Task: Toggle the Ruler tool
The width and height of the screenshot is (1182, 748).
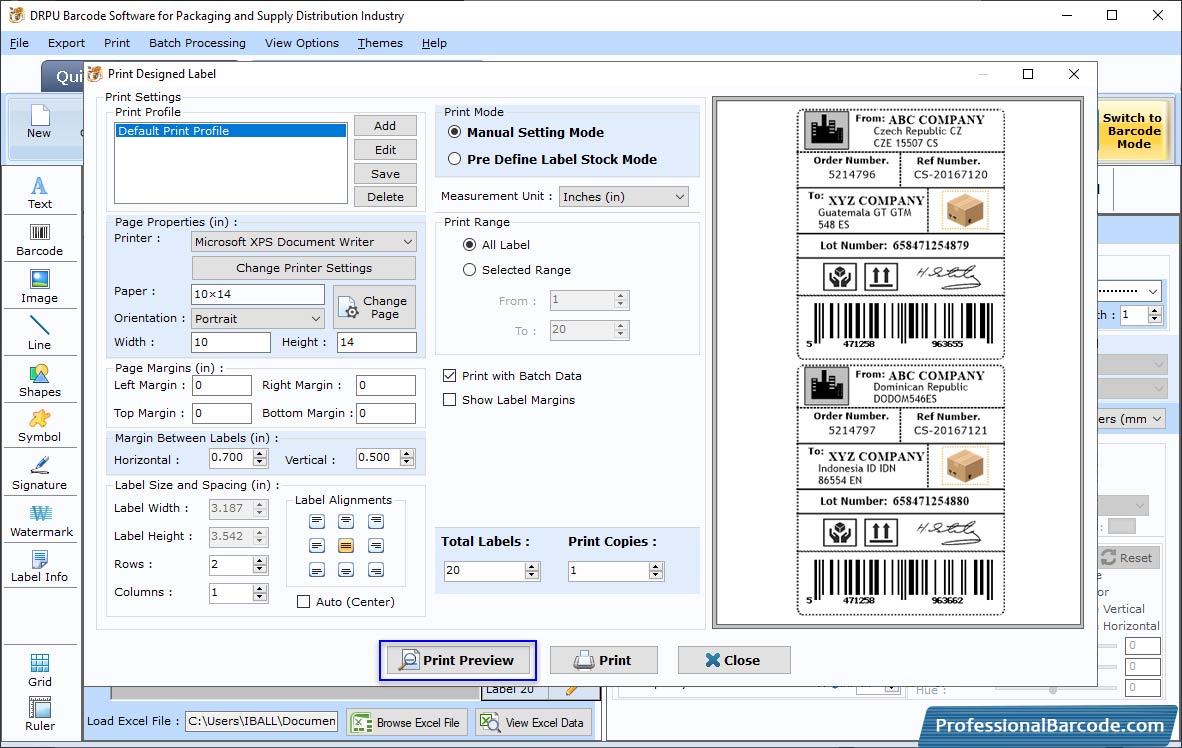Action: [39, 714]
